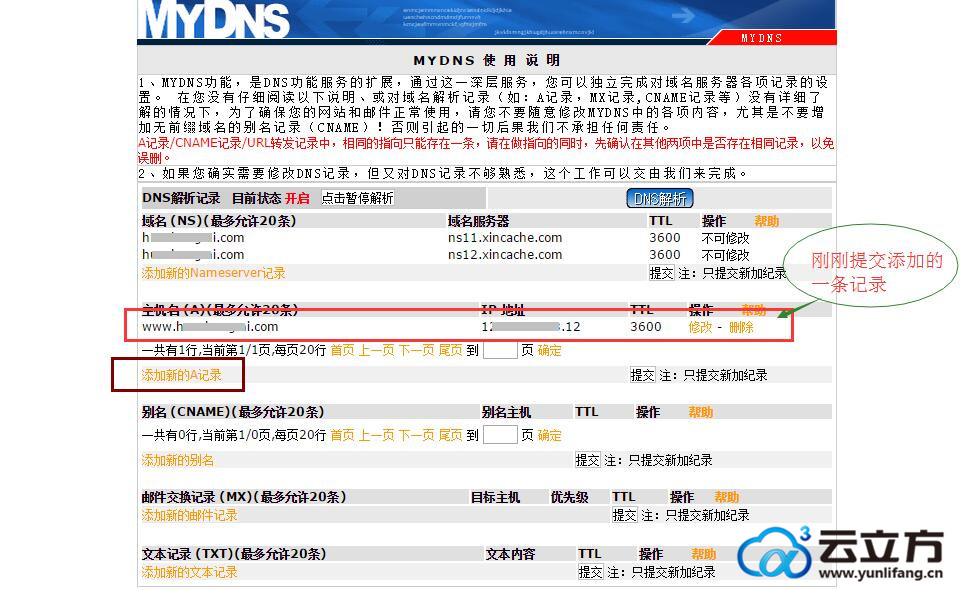
Task: Click 提交 beside 添加新的A记录
Action: [642, 375]
